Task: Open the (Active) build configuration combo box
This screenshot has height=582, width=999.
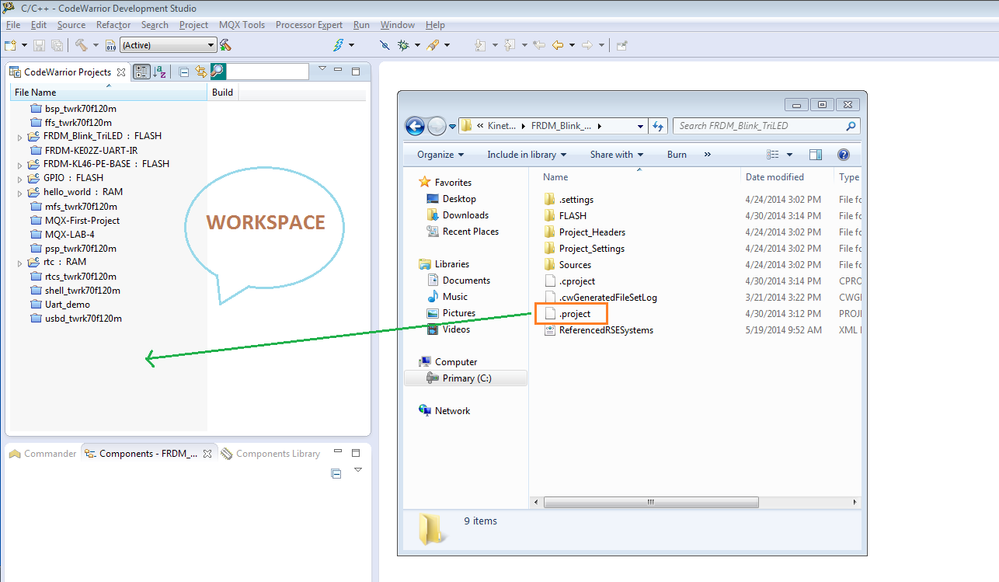Action: point(168,45)
